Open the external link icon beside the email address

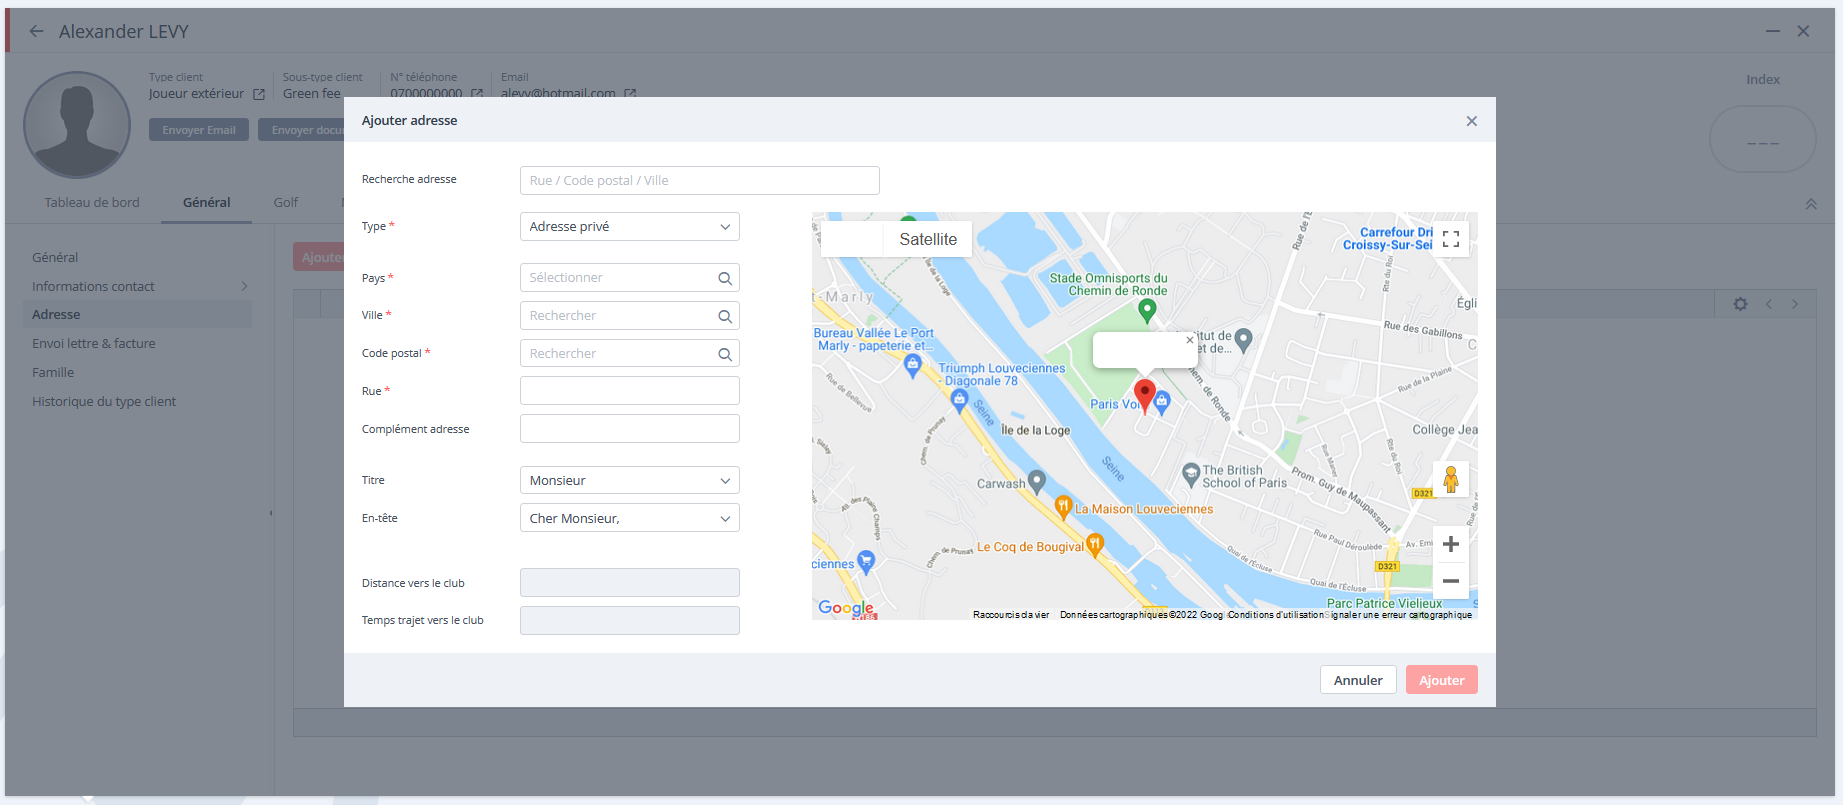pyautogui.click(x=630, y=94)
